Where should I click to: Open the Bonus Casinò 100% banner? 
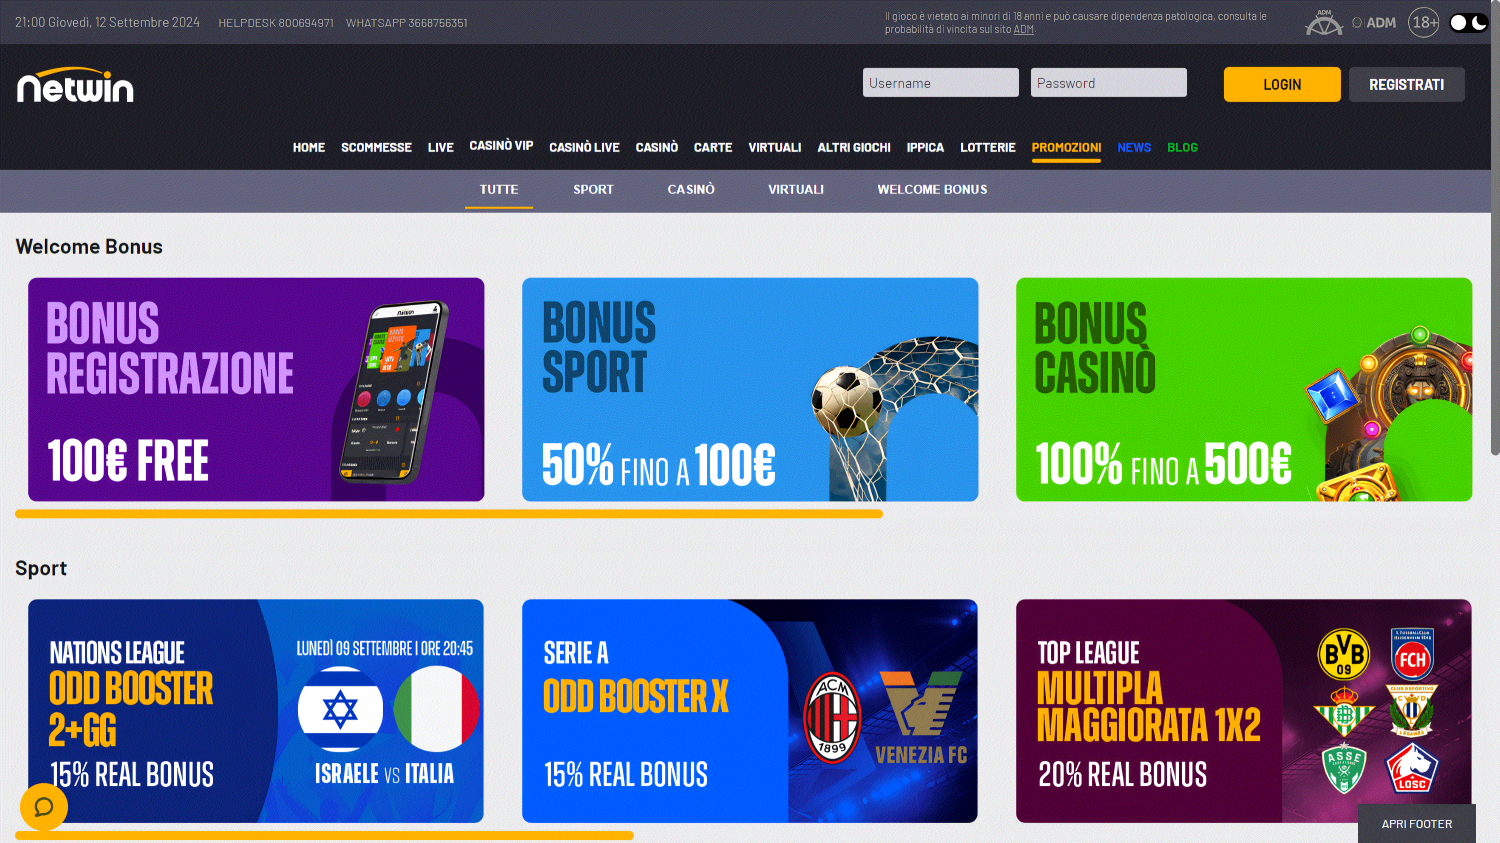point(1244,389)
